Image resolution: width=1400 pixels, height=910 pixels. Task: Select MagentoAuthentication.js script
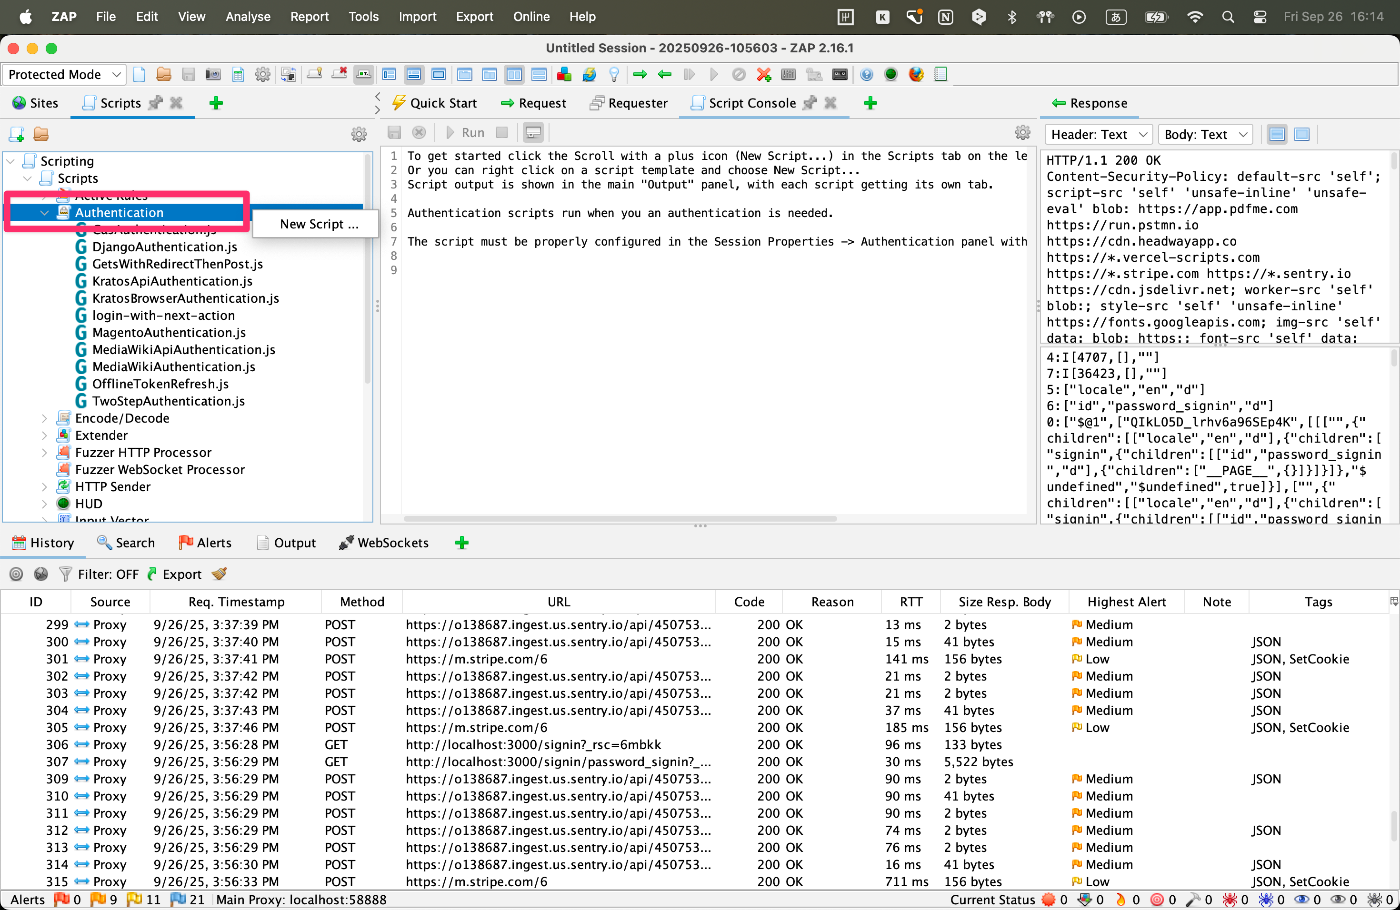168,333
